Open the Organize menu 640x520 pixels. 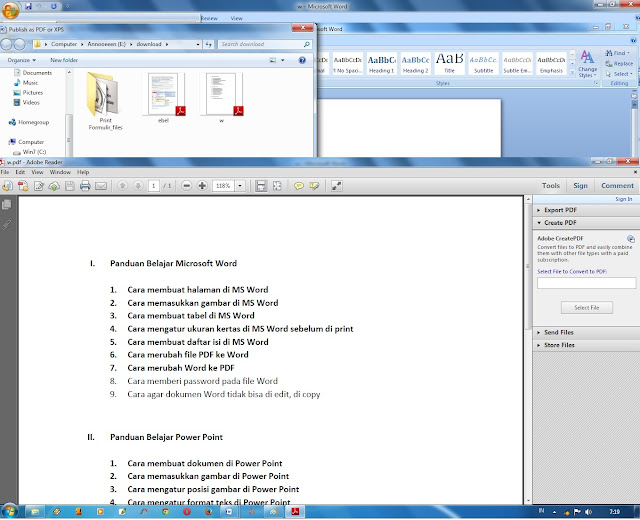click(21, 60)
